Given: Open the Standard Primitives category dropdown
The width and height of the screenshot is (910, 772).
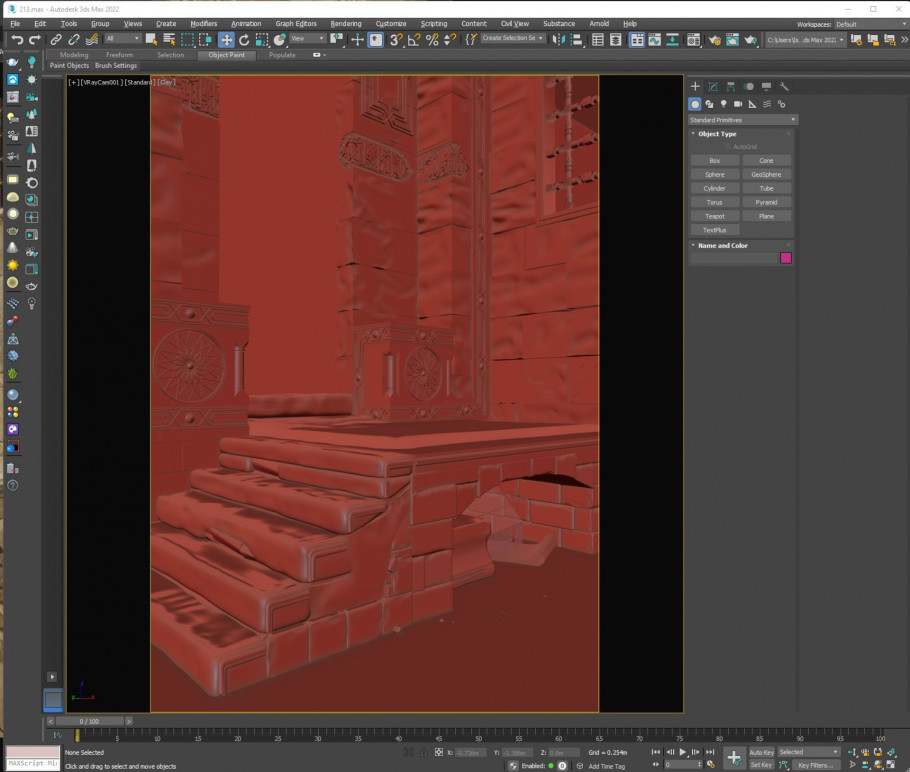Looking at the screenshot, I should [x=743, y=120].
